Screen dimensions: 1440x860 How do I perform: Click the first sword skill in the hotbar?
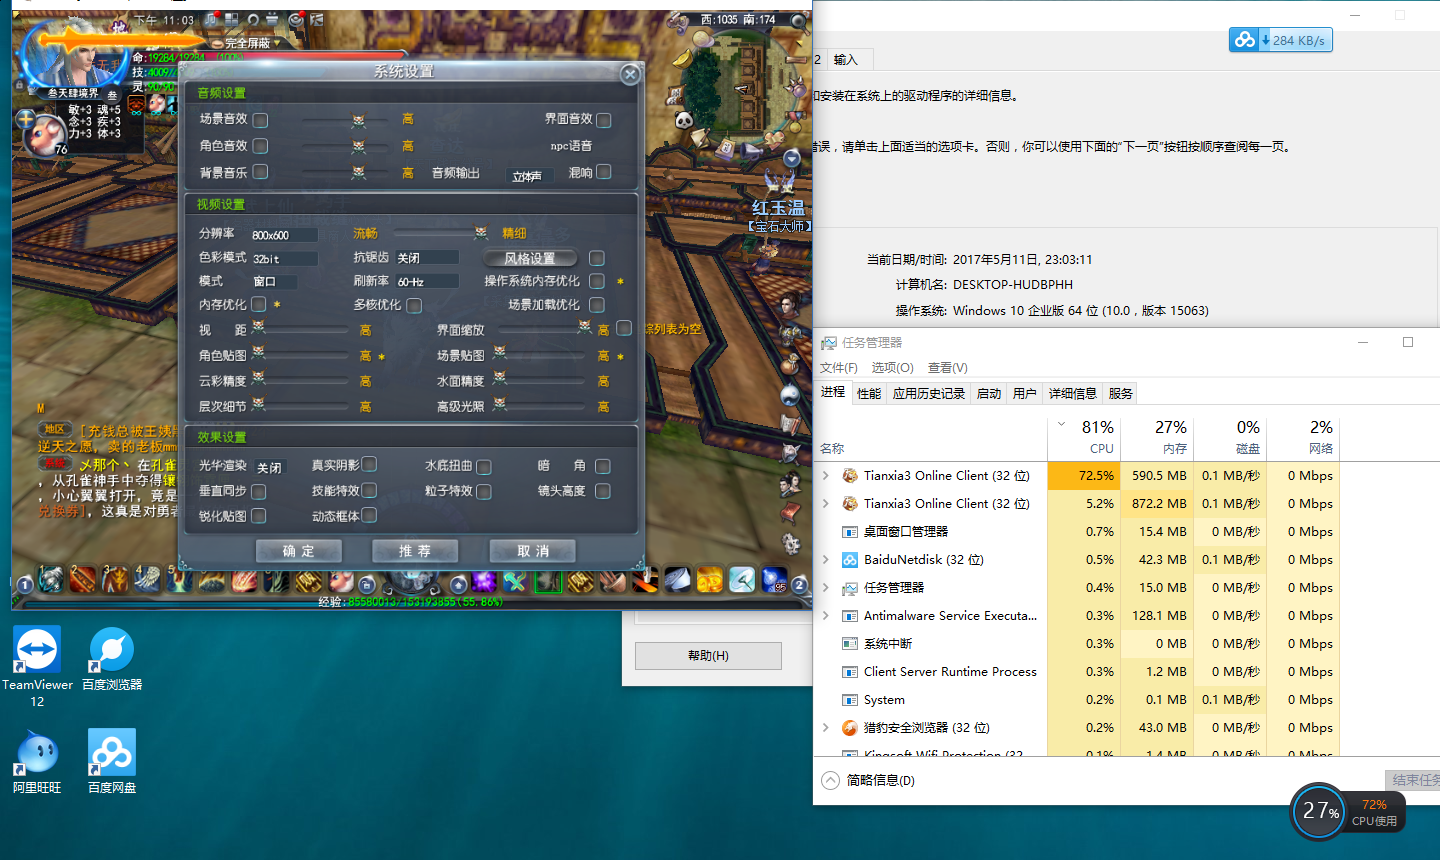[52, 579]
